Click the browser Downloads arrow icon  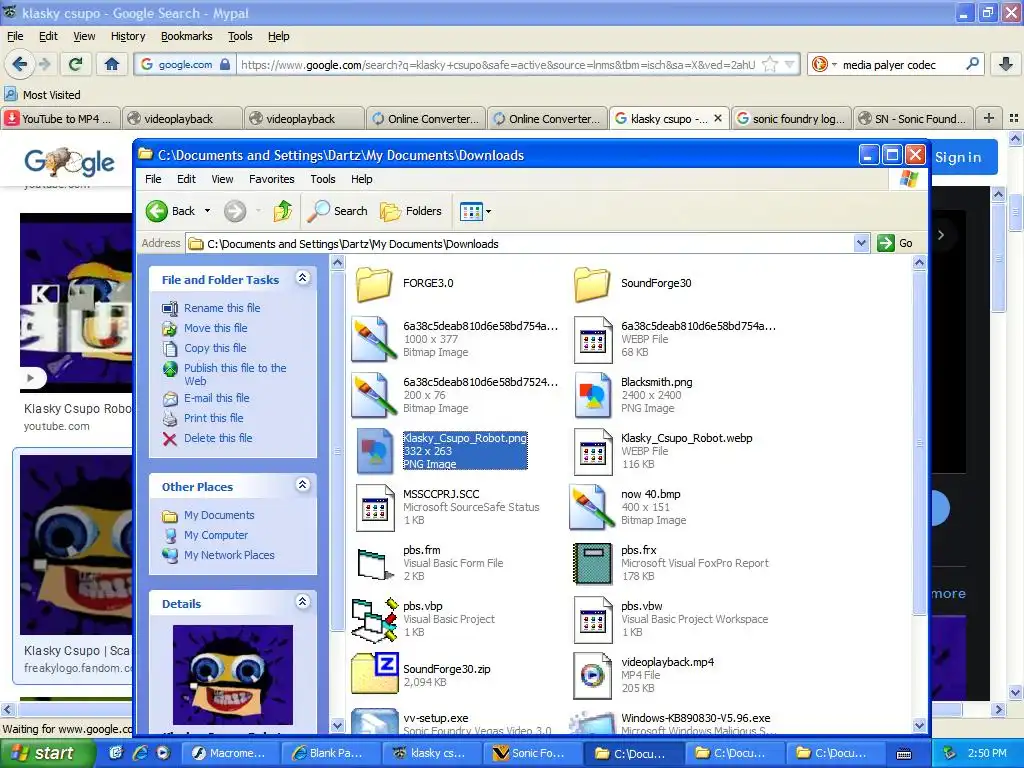(1006, 64)
